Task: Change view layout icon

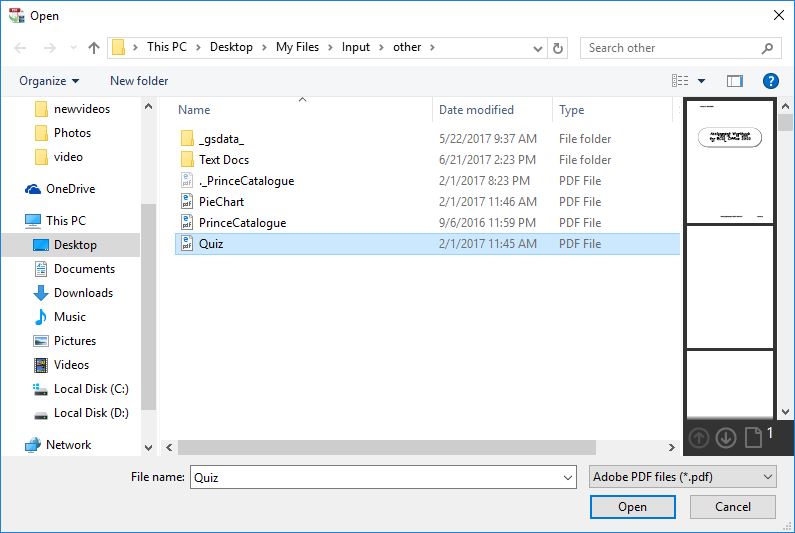Action: (680, 81)
